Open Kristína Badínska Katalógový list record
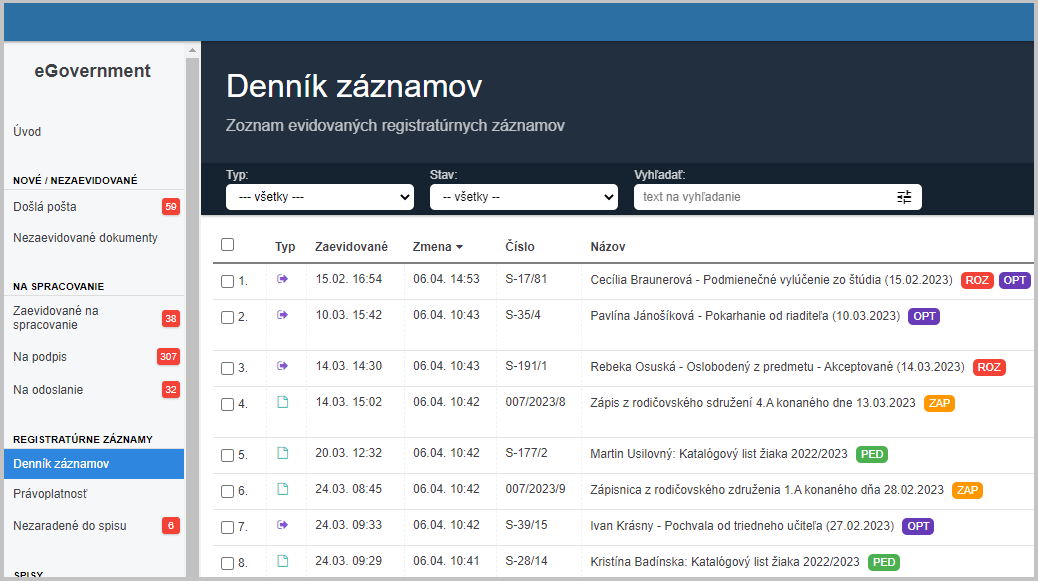Viewport: 1038px width, 581px height. tap(725, 562)
